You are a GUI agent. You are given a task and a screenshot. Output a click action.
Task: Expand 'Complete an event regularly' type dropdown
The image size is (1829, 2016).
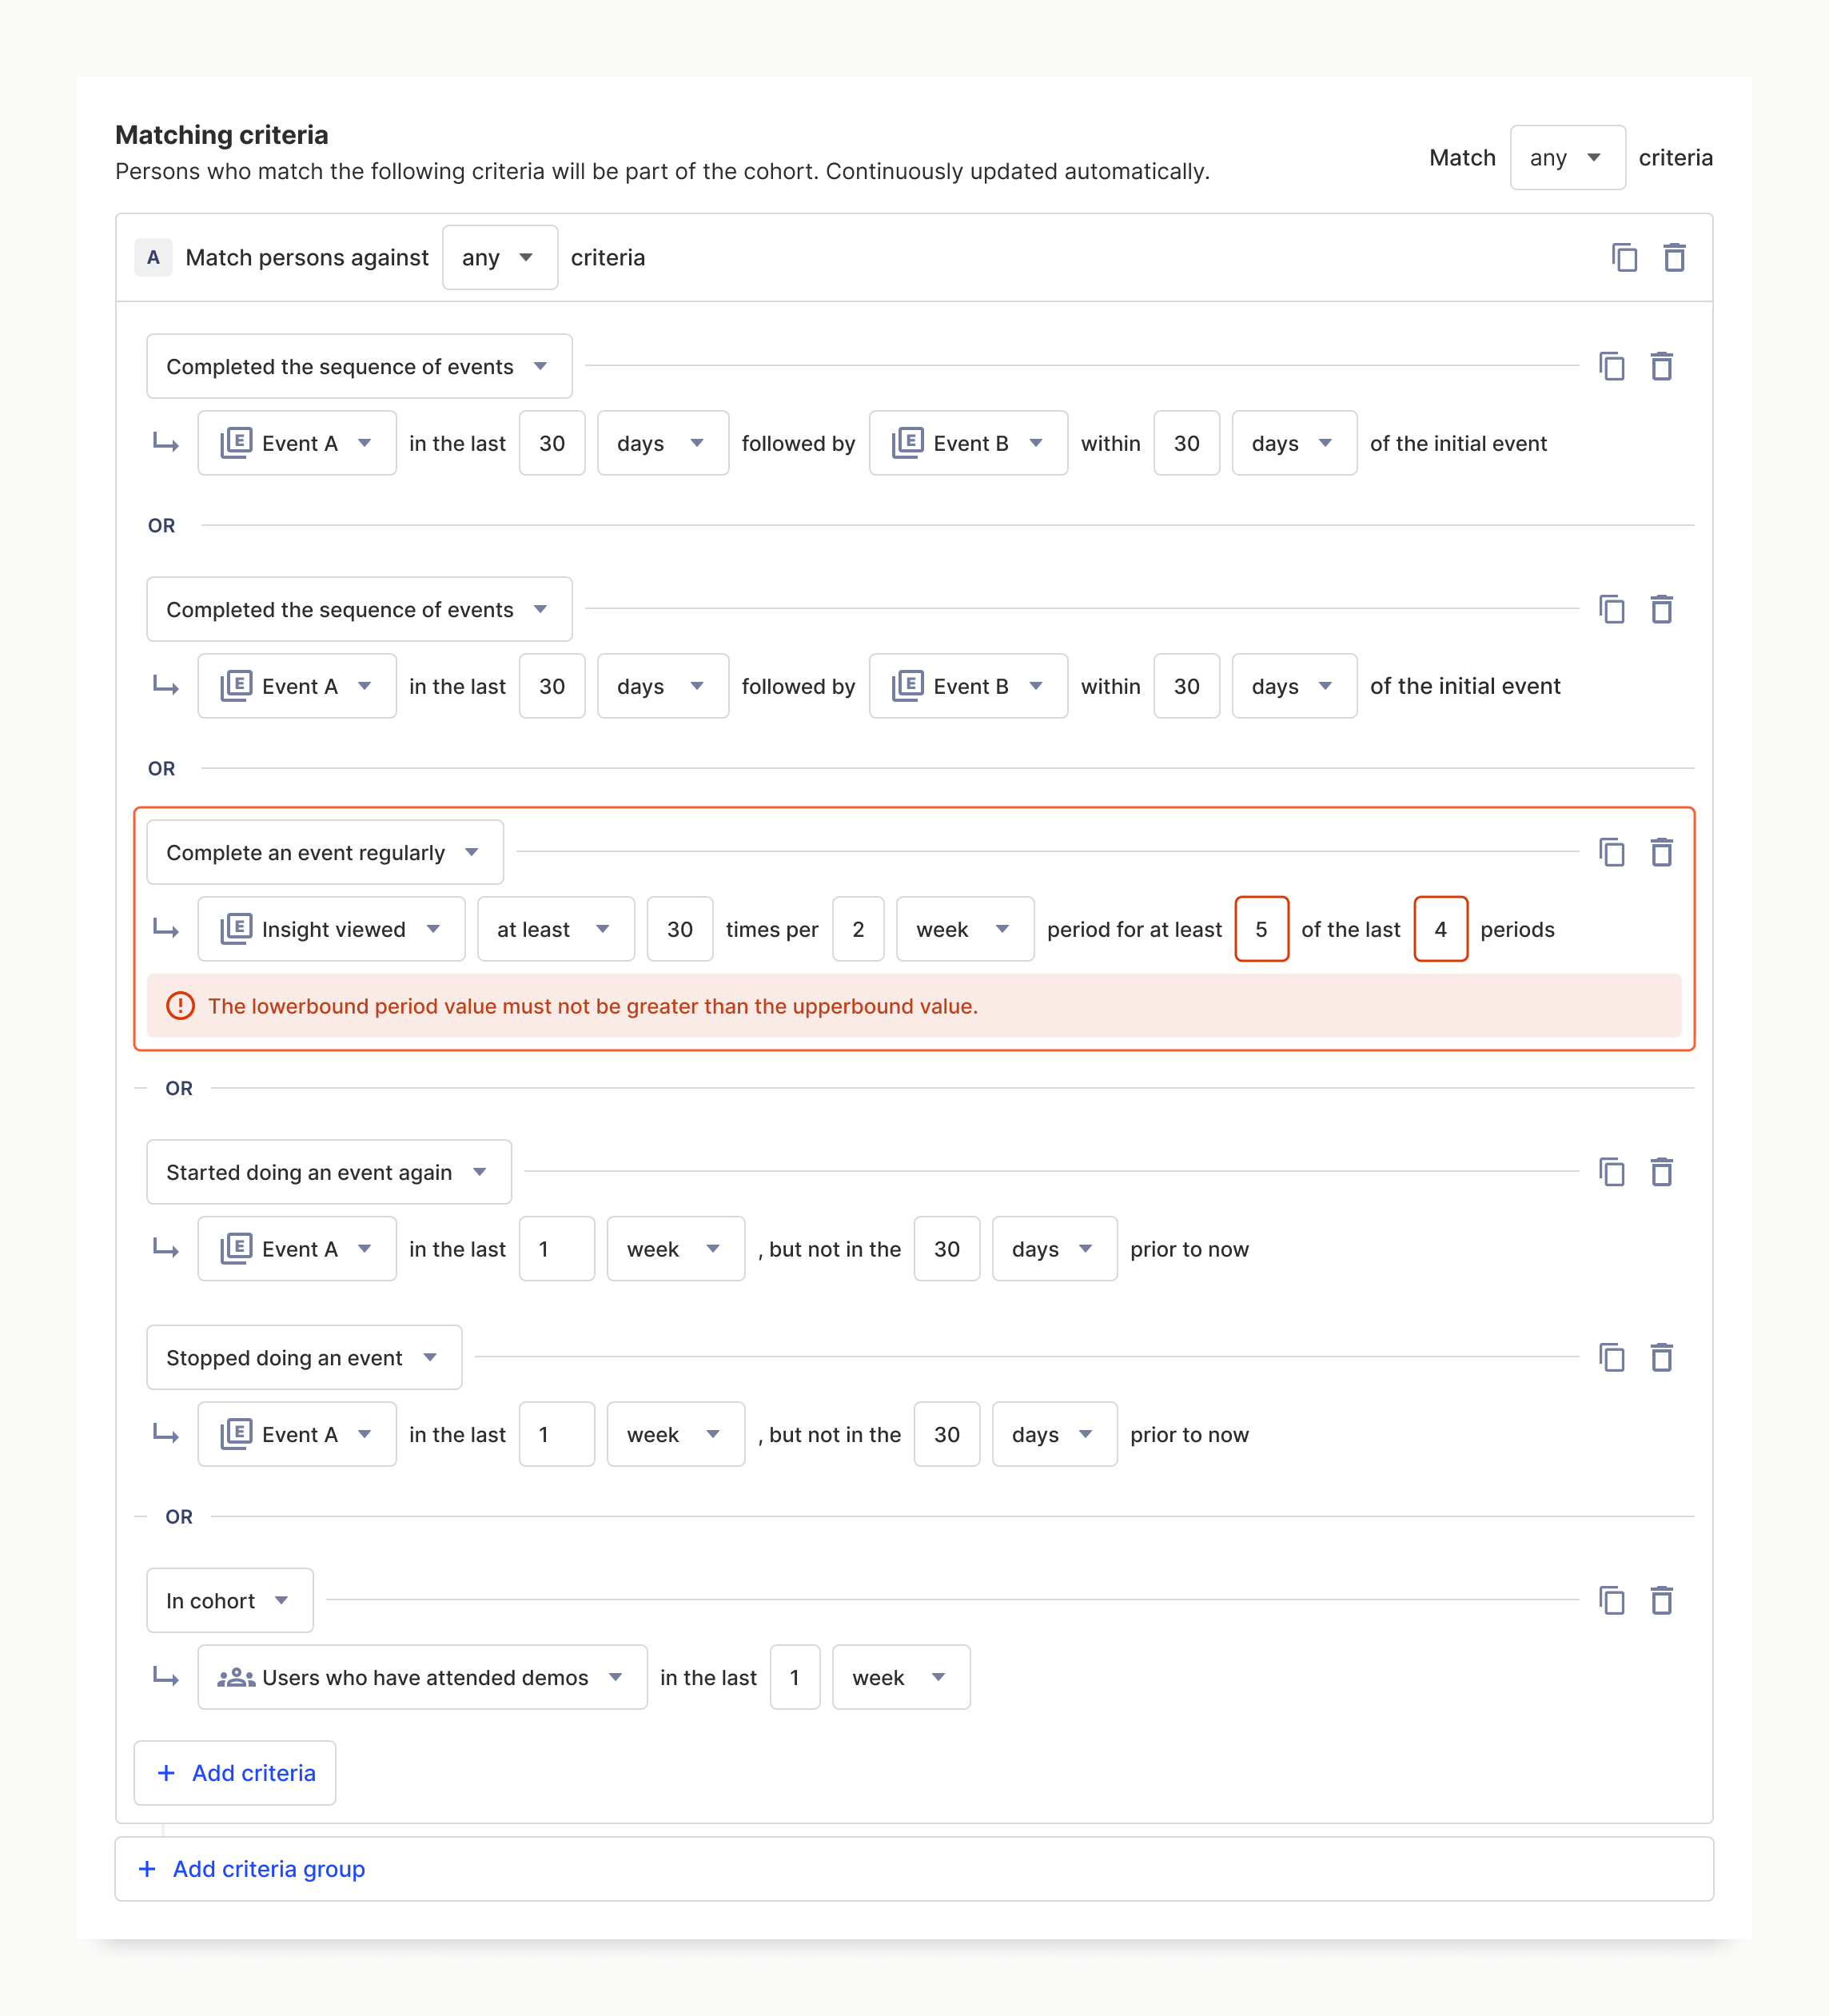pyautogui.click(x=324, y=853)
